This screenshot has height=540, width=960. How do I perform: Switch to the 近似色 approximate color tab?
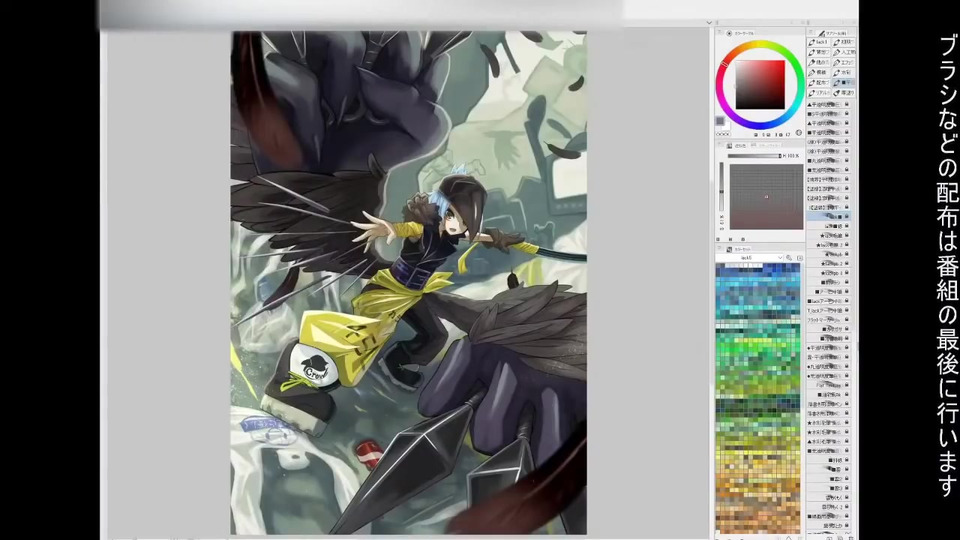pos(738,146)
